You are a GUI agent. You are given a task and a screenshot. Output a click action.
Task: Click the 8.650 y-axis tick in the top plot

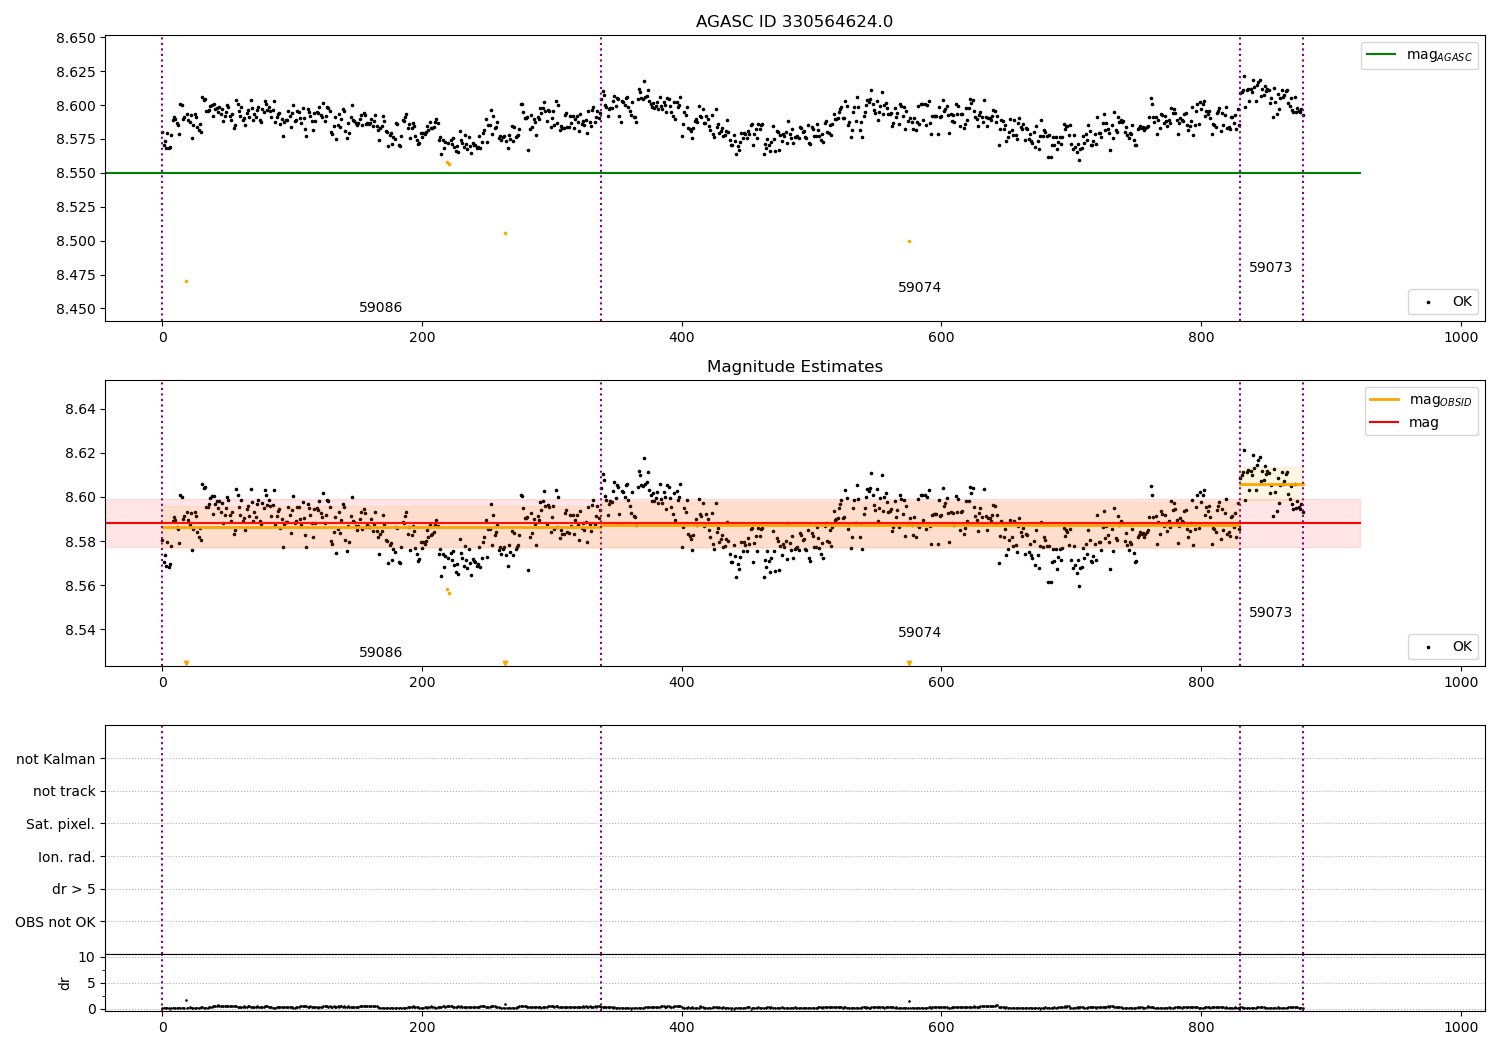coord(75,38)
